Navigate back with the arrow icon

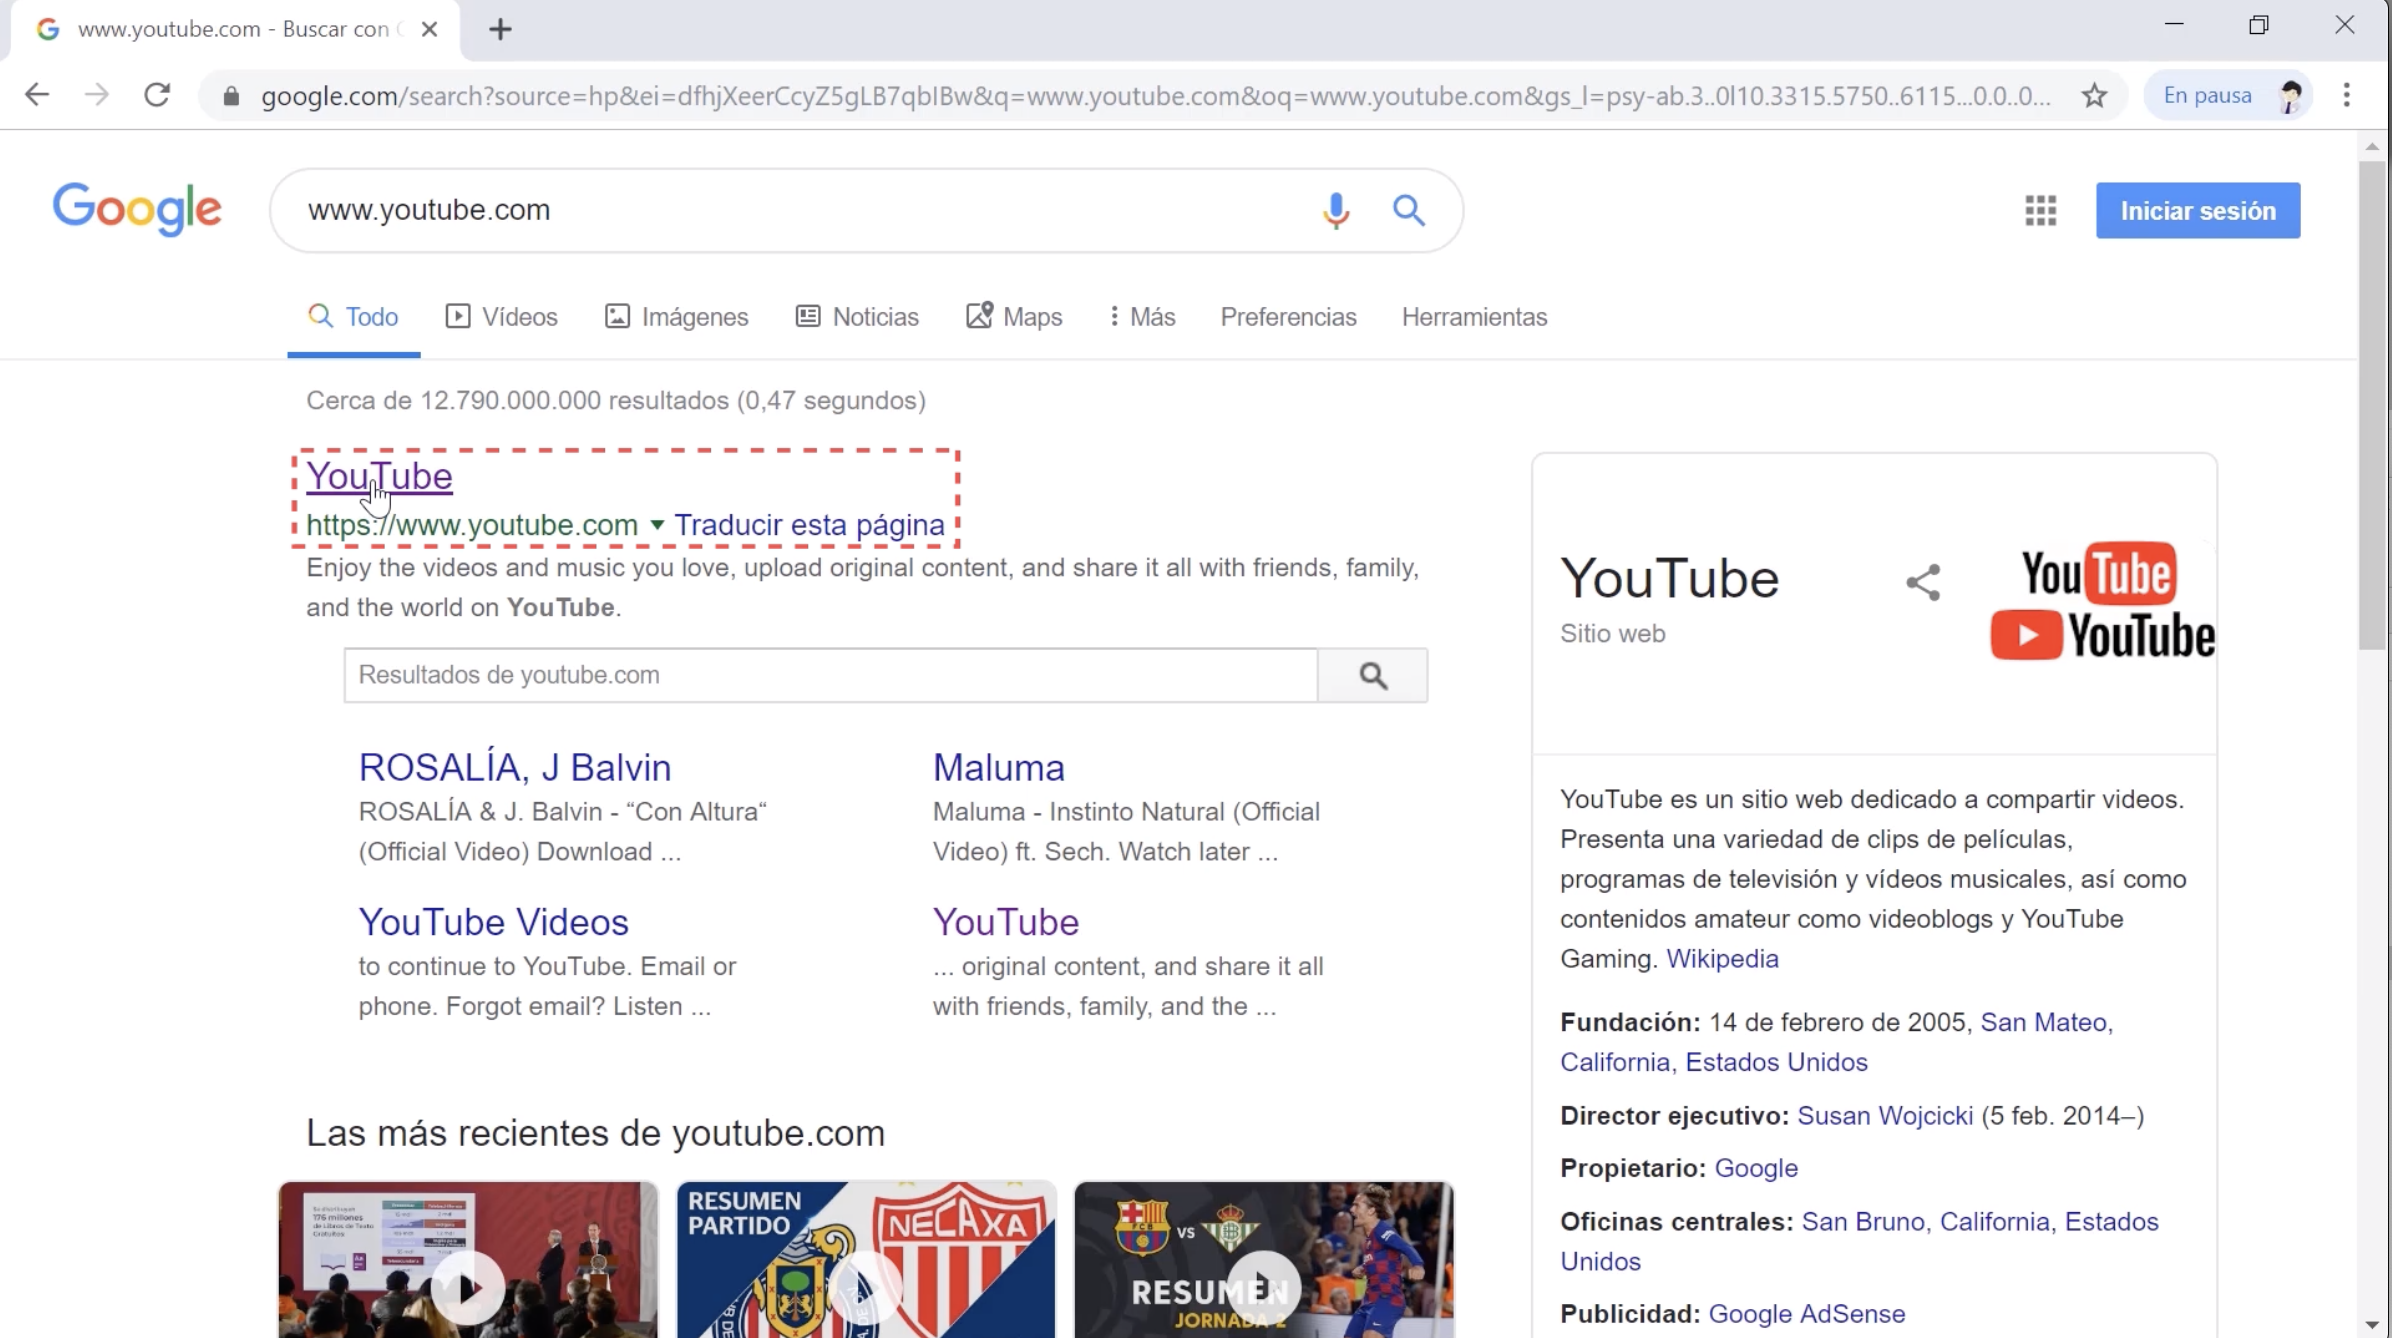[x=37, y=95]
